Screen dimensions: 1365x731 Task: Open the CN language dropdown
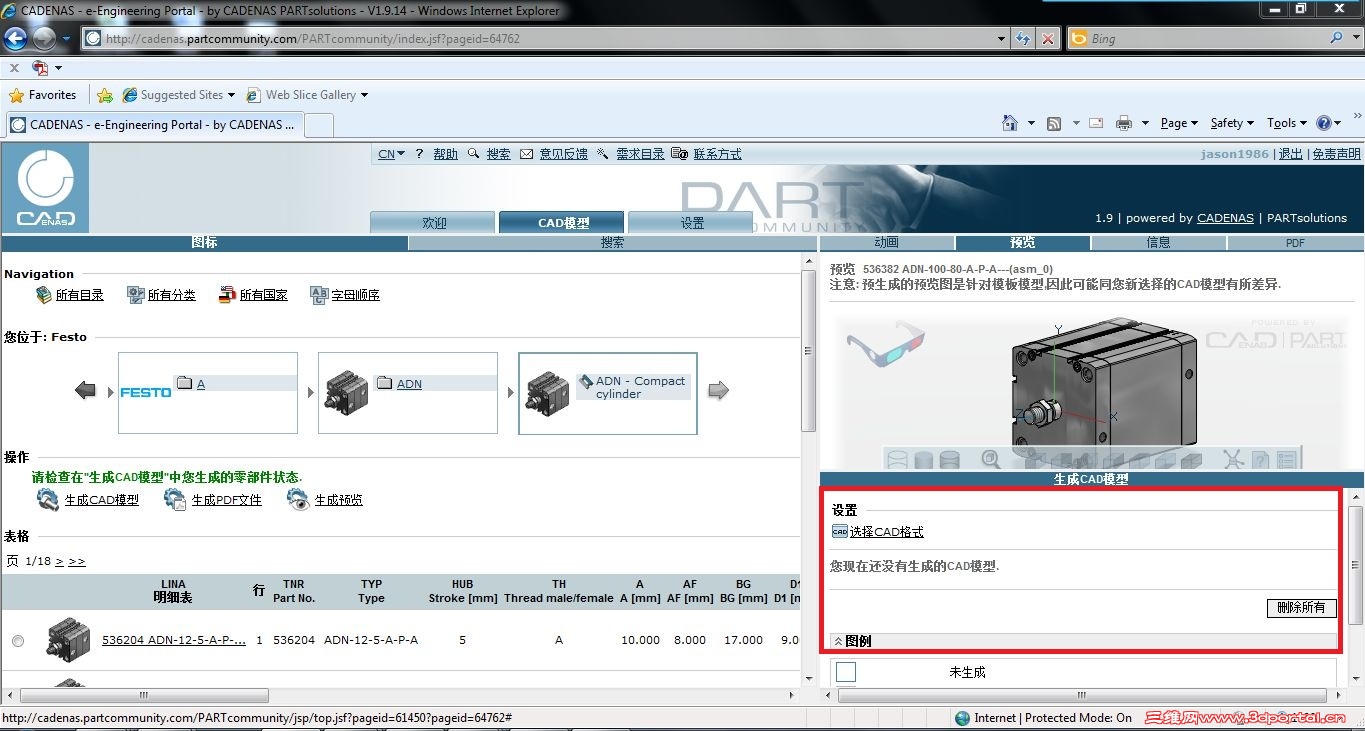tap(391, 154)
